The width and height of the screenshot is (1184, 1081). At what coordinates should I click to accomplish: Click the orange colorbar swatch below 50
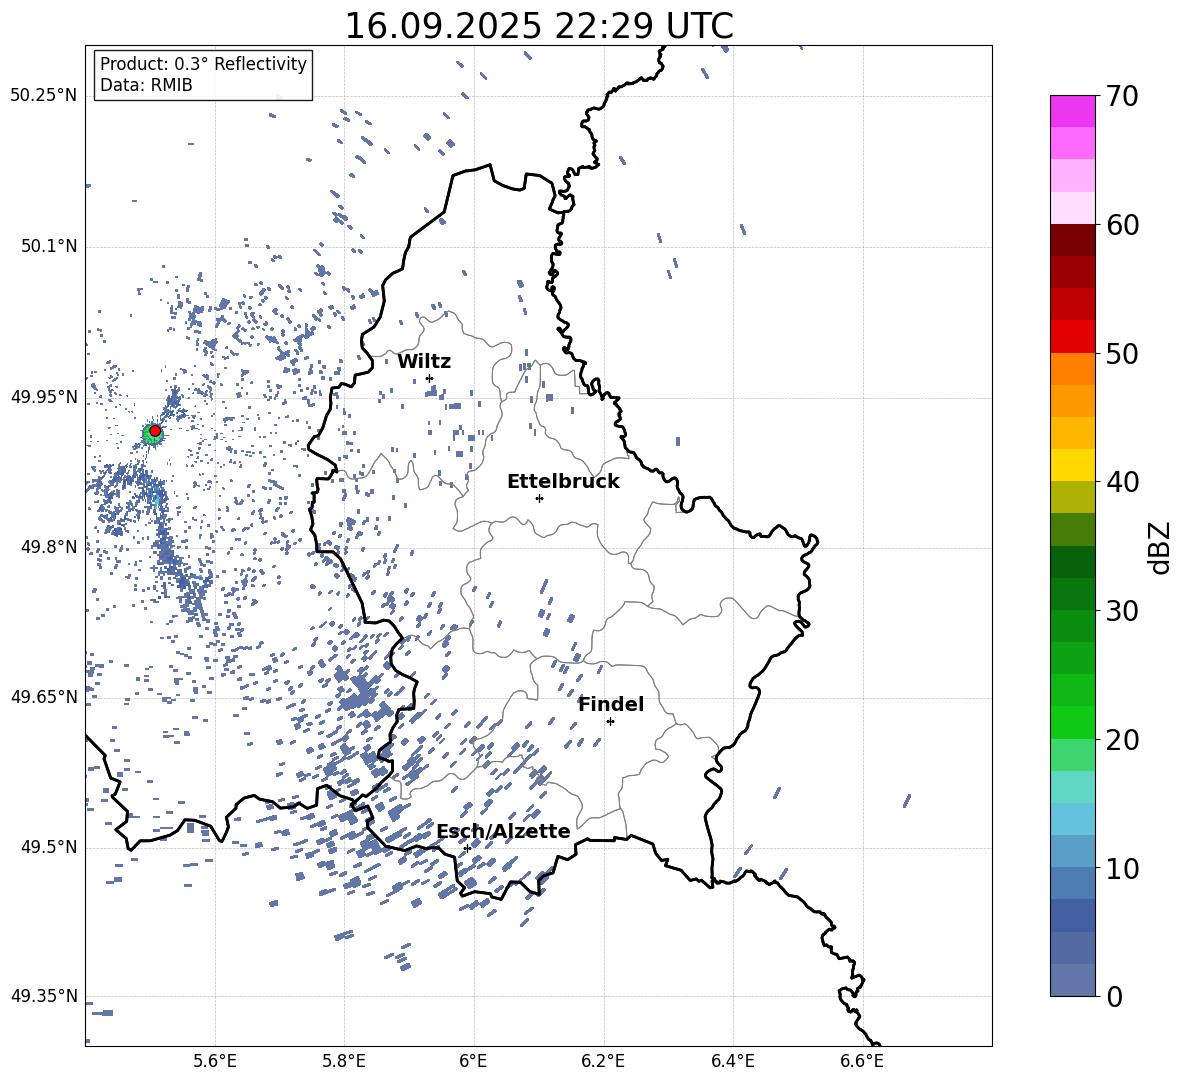pos(1072,368)
